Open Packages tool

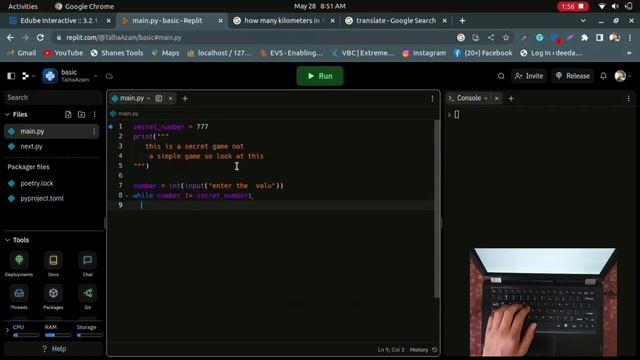click(x=53, y=297)
